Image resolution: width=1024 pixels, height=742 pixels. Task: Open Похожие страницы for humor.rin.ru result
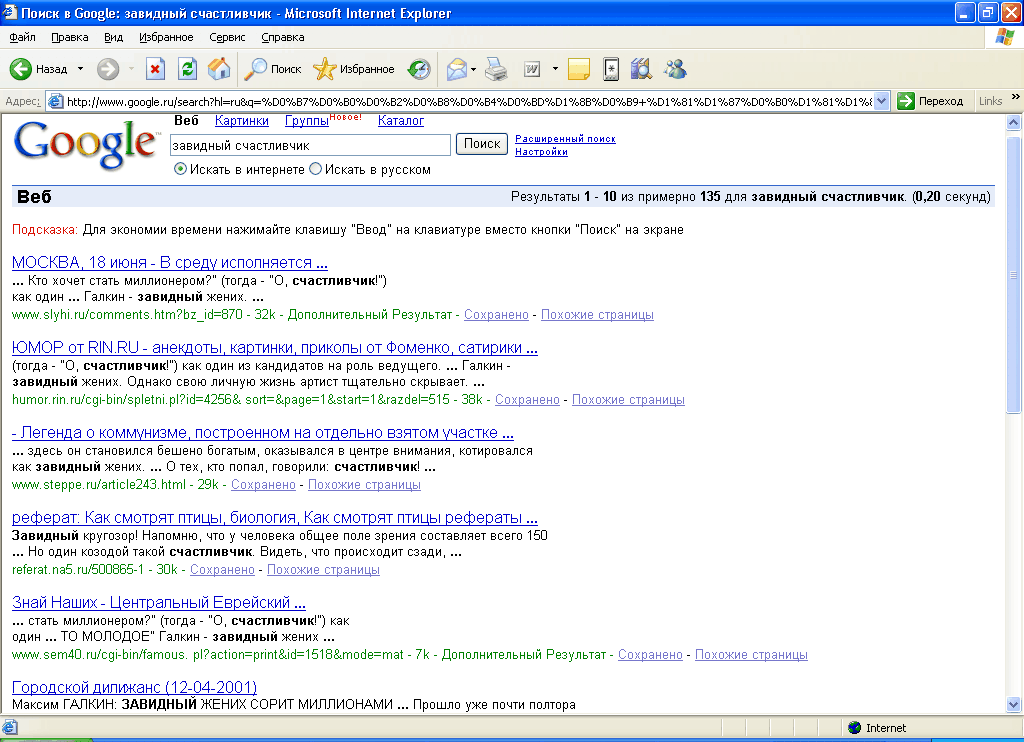pos(628,400)
